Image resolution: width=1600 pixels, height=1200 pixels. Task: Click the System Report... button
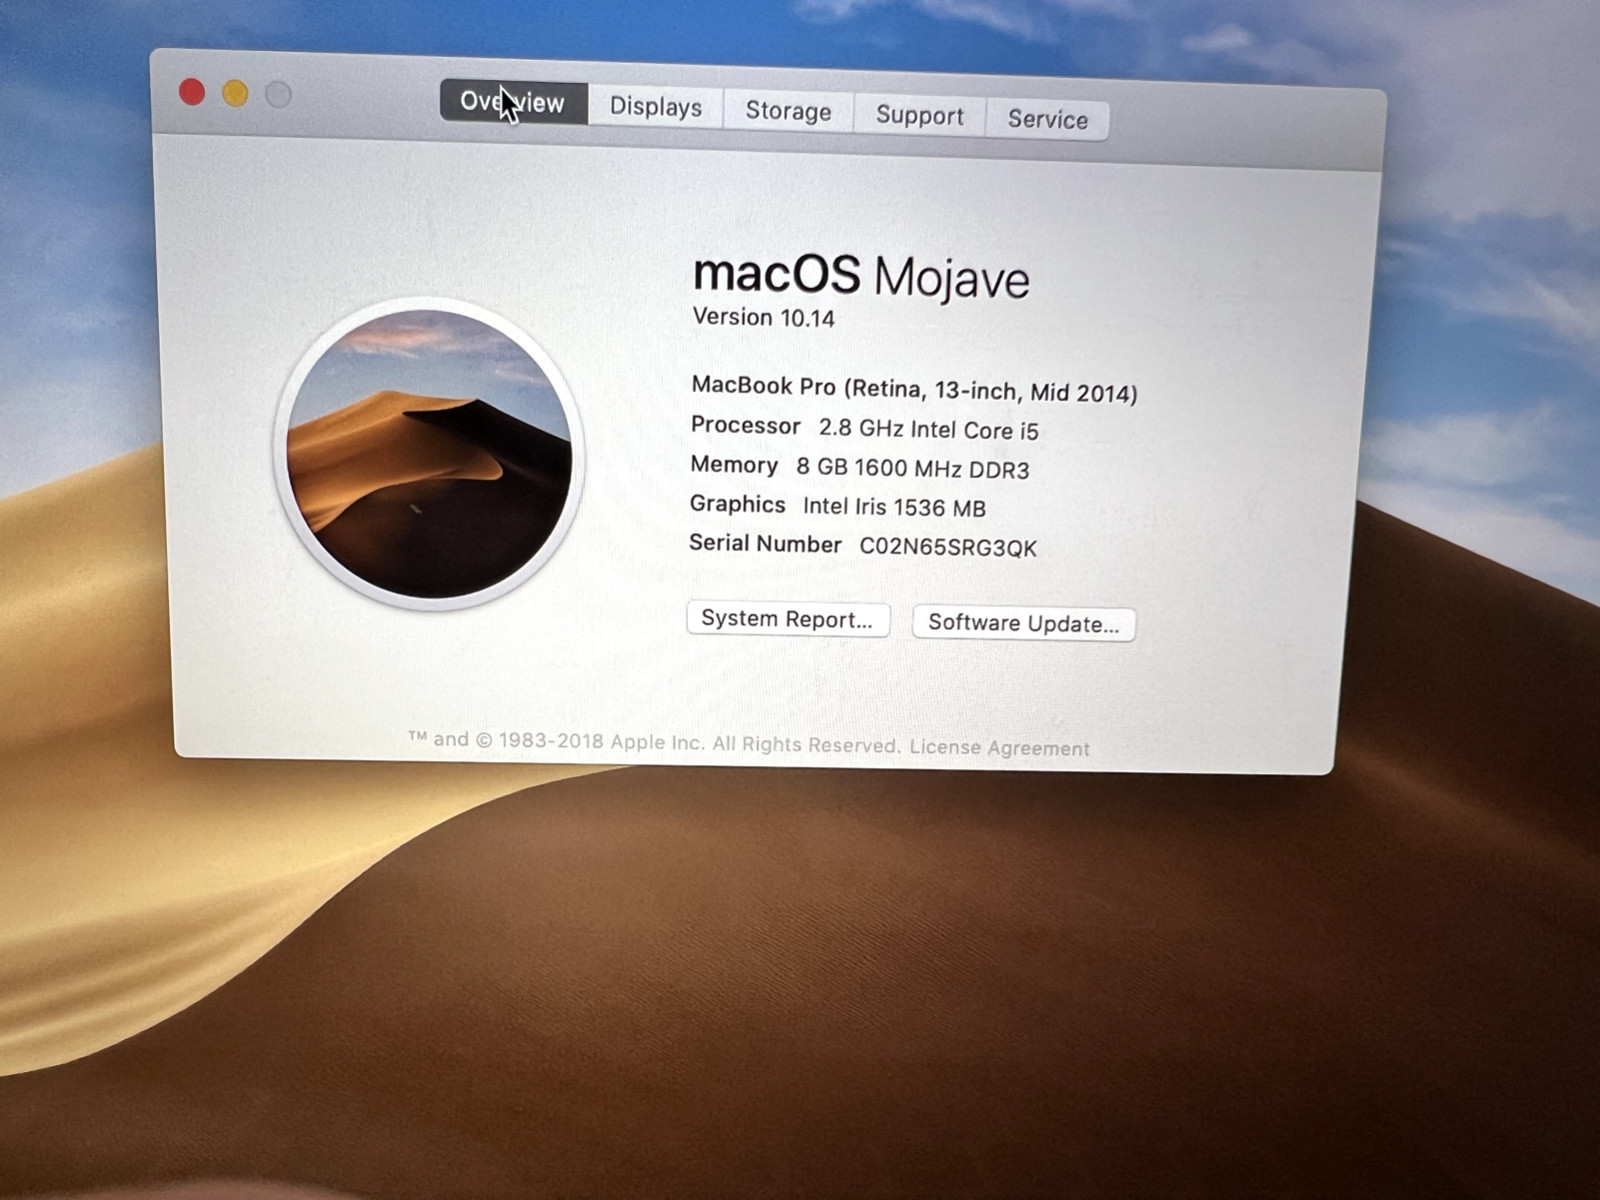tap(788, 619)
